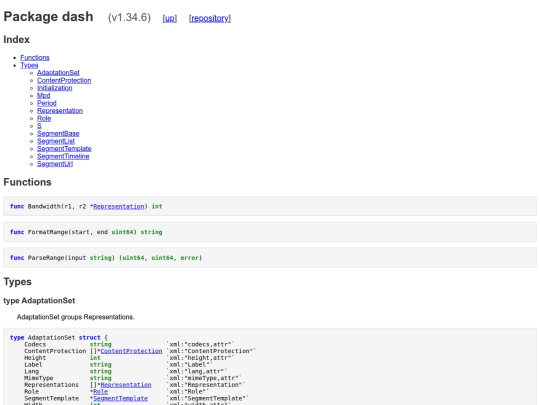Click the xml:"height,attr" tag
This screenshot has height=405, width=540.
point(200,358)
